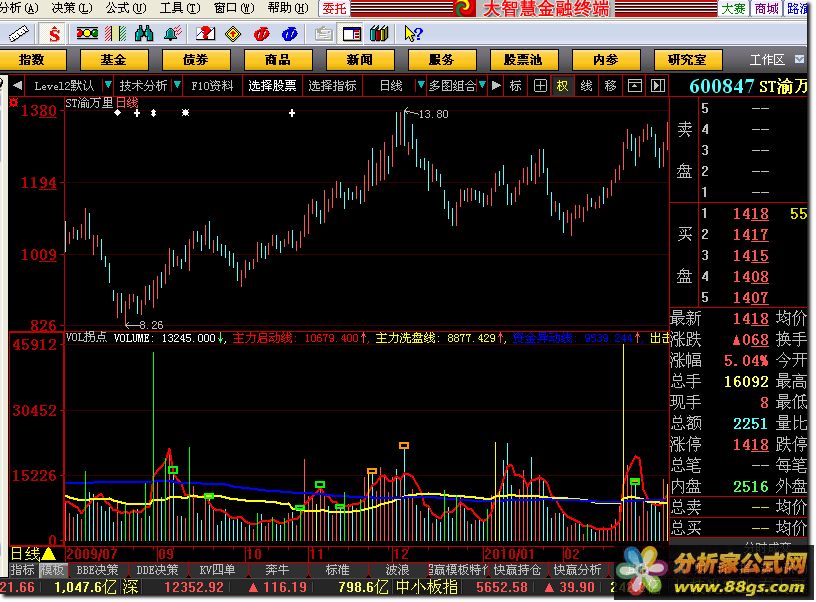Open the 多图组合 dropdown arrow

tap(482, 85)
